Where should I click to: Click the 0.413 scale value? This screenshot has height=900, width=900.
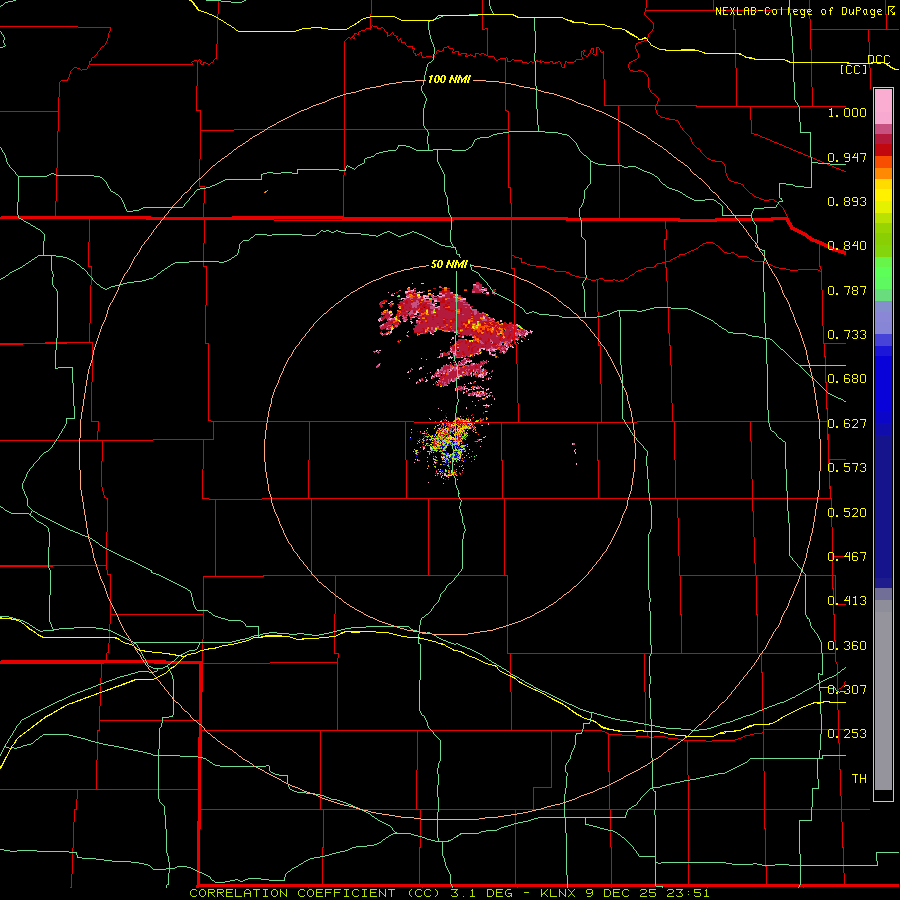(847, 601)
